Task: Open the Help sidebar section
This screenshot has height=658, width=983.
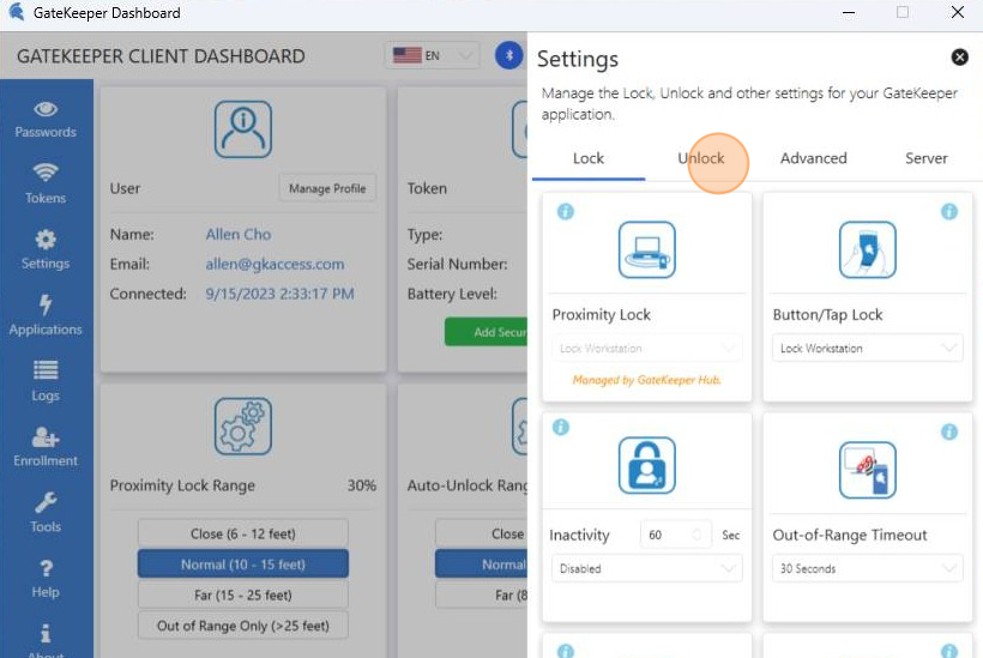Action: 46,578
